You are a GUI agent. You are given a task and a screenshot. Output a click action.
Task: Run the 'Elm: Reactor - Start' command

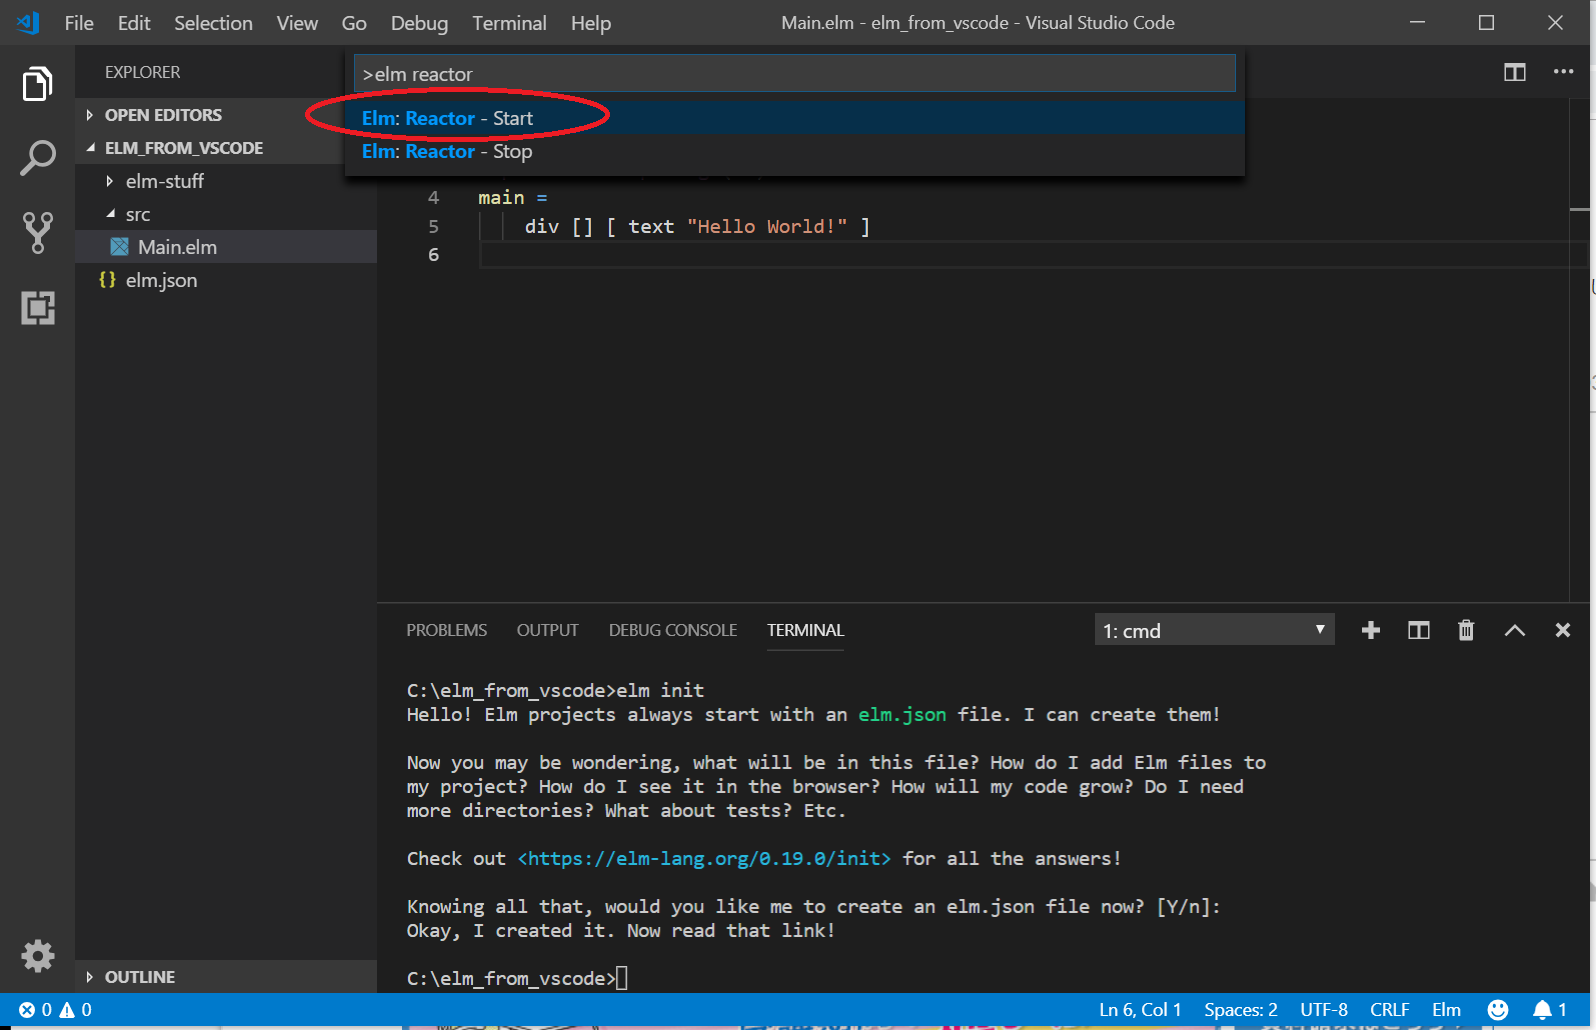pos(448,118)
